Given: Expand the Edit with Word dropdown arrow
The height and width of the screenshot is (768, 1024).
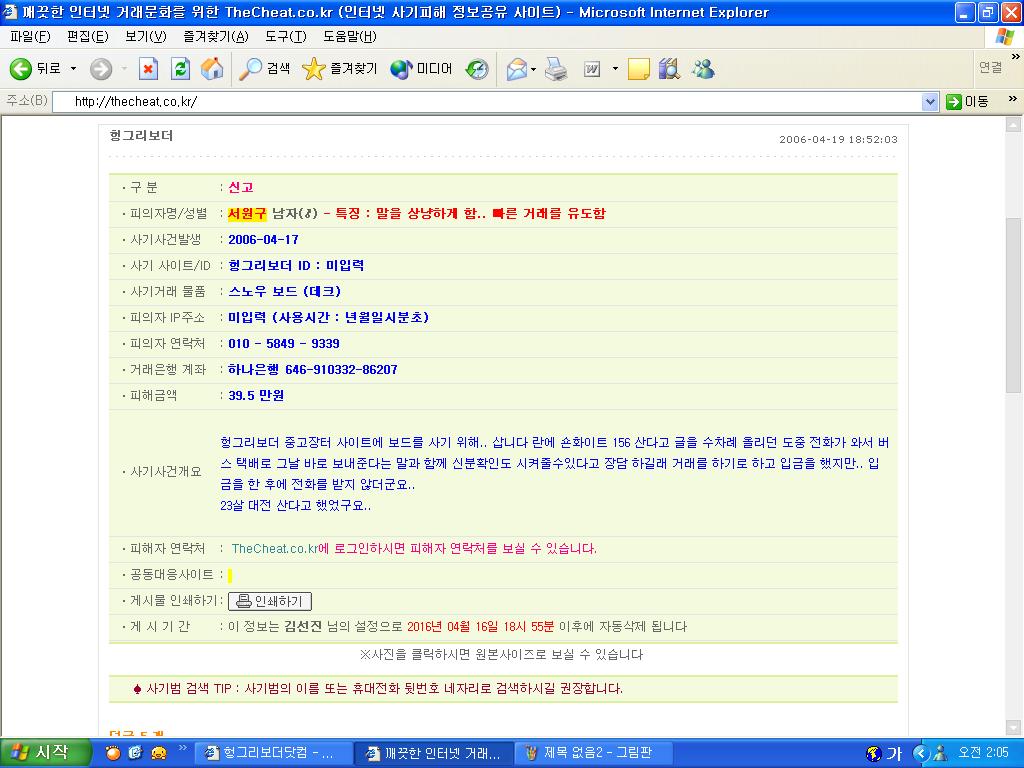Looking at the screenshot, I should coord(615,69).
